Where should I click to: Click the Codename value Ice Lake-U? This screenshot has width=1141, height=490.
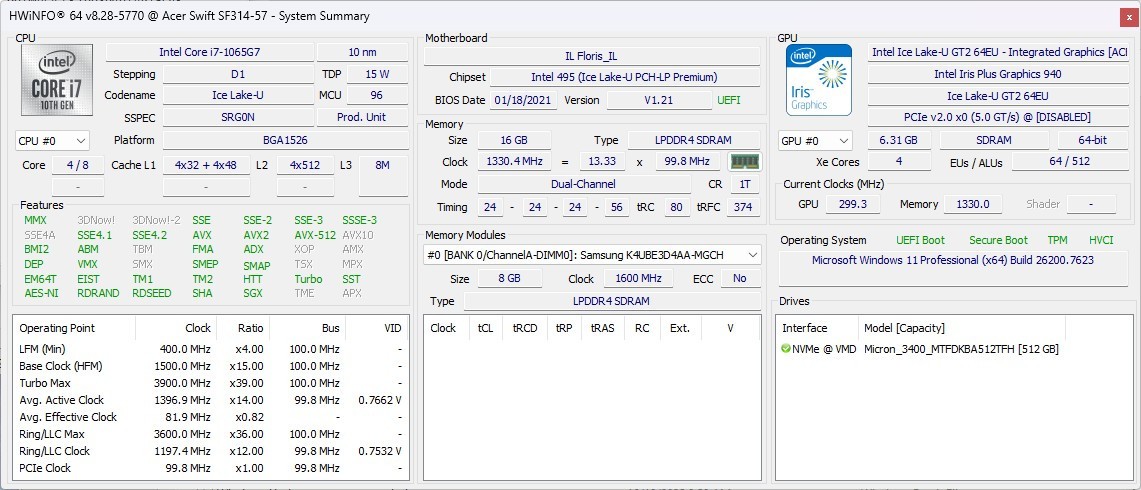238,95
